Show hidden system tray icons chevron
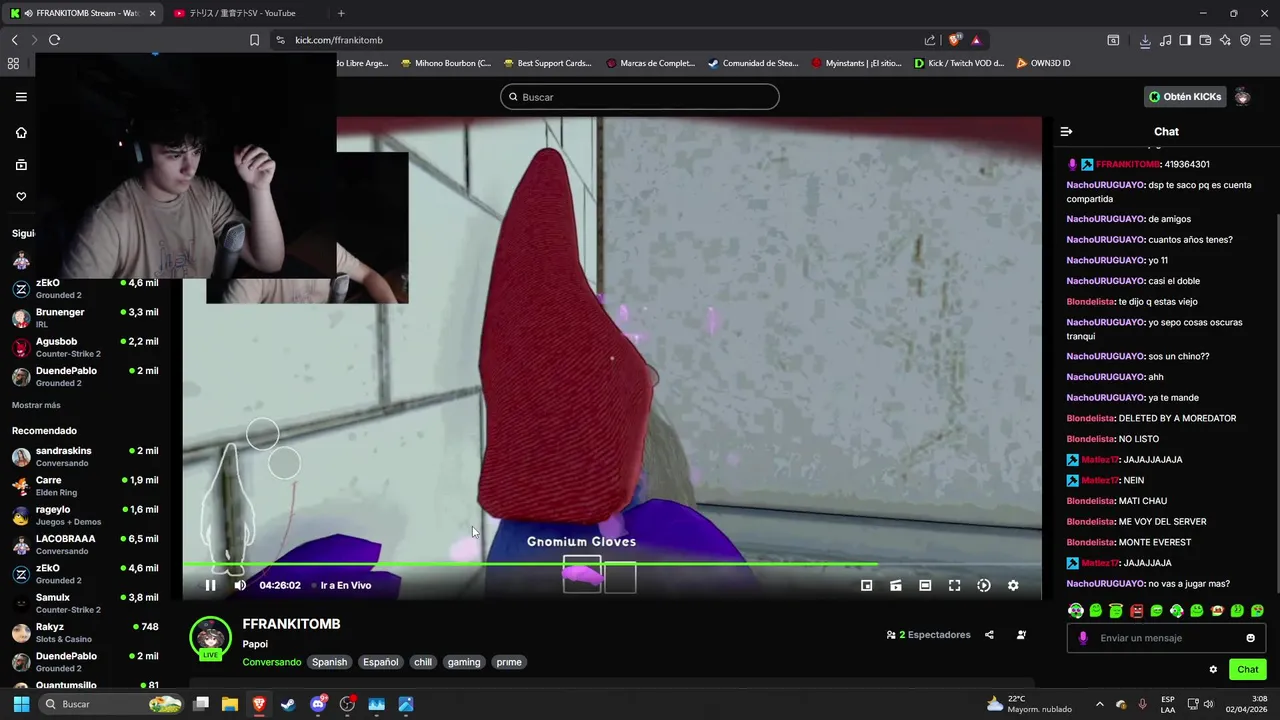The height and width of the screenshot is (720, 1280). pos(1099,704)
